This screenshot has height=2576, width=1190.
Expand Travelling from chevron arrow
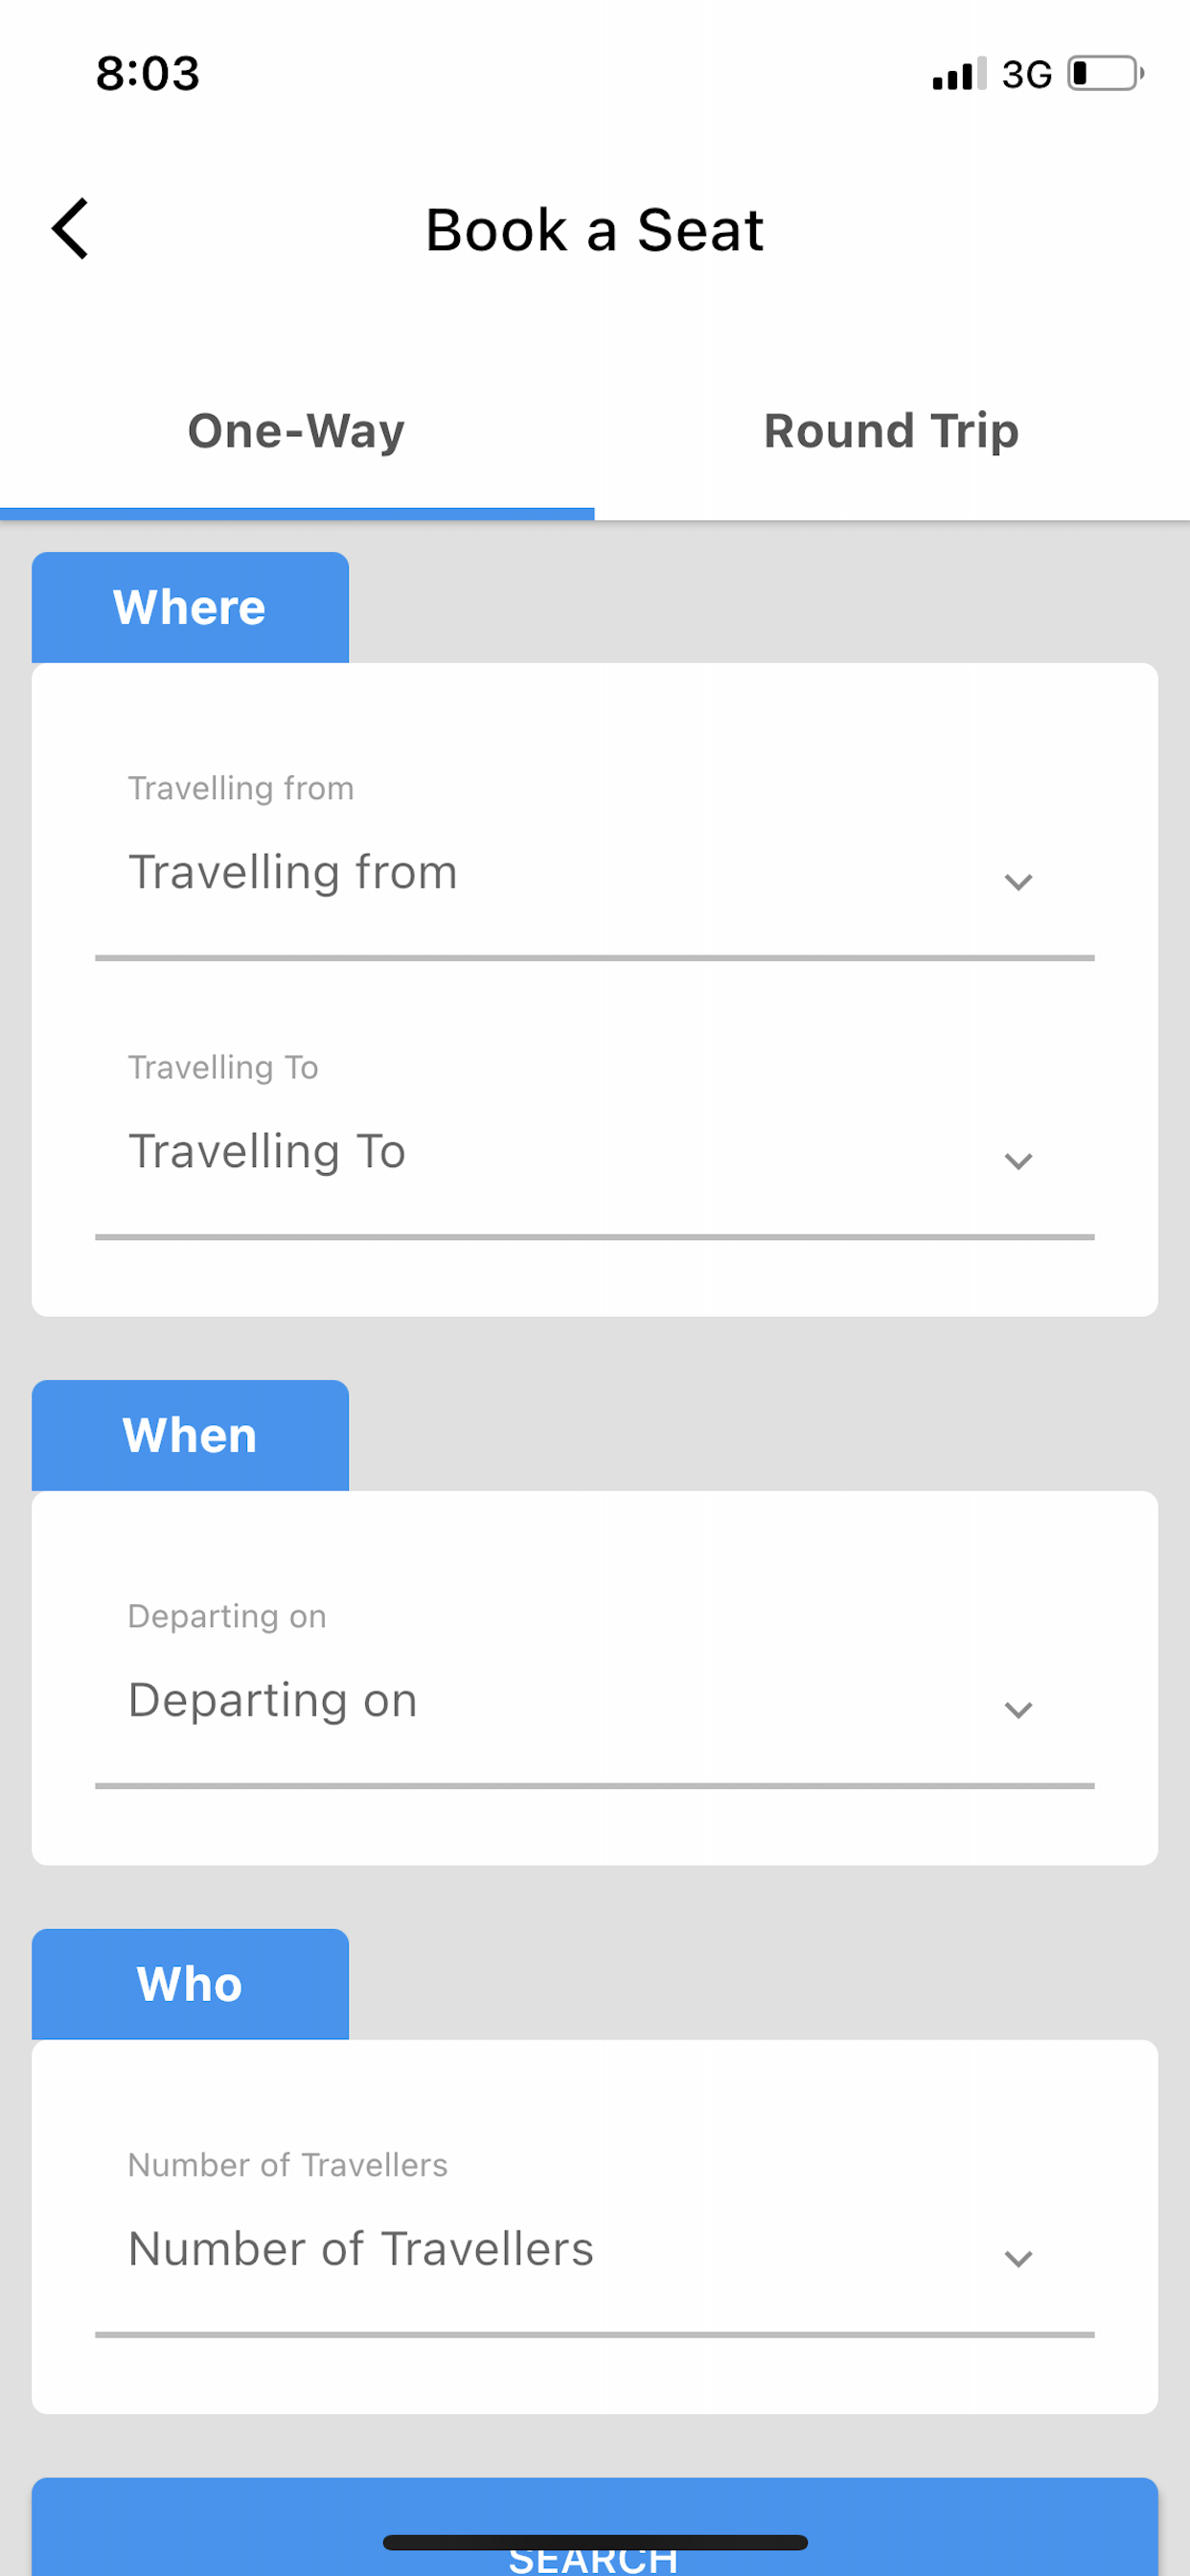1018,881
